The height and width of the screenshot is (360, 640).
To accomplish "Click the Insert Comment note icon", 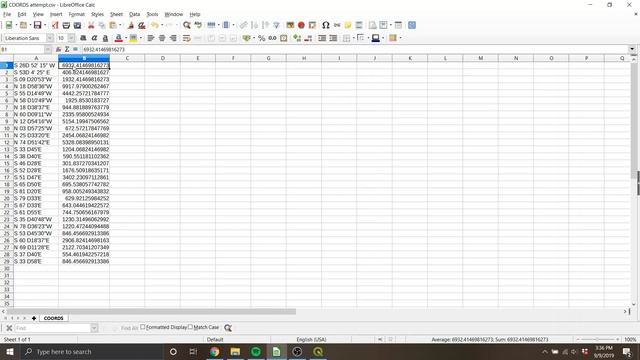I will (348, 25).
